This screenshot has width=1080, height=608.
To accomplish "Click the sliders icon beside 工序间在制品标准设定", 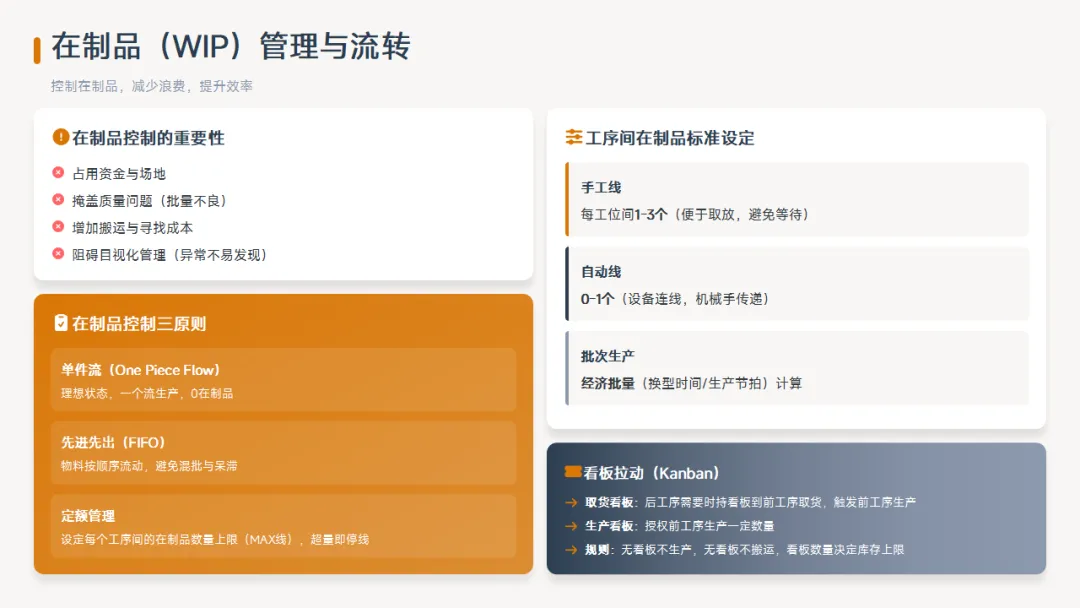I will 574,137.
